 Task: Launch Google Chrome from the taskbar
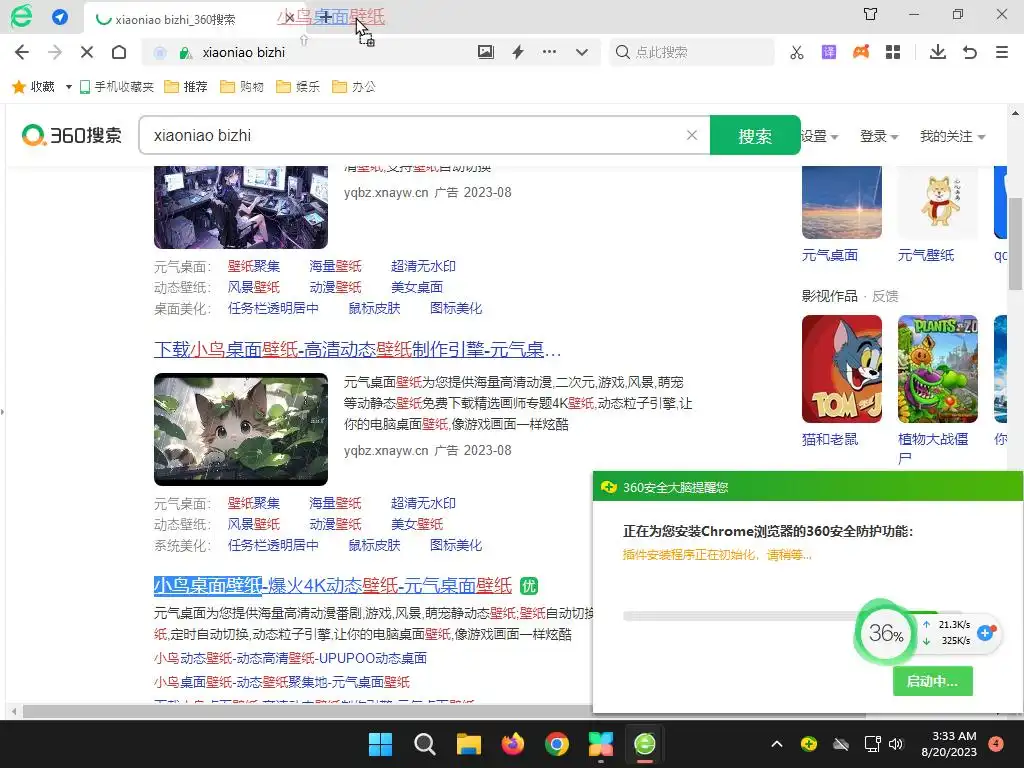[x=556, y=744]
